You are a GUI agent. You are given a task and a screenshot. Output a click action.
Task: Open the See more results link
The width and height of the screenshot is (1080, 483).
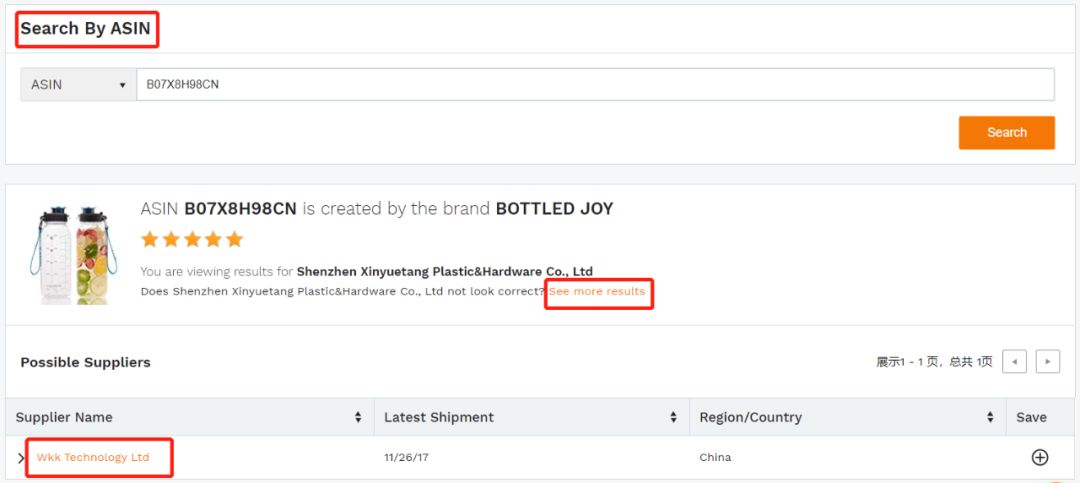pos(597,292)
